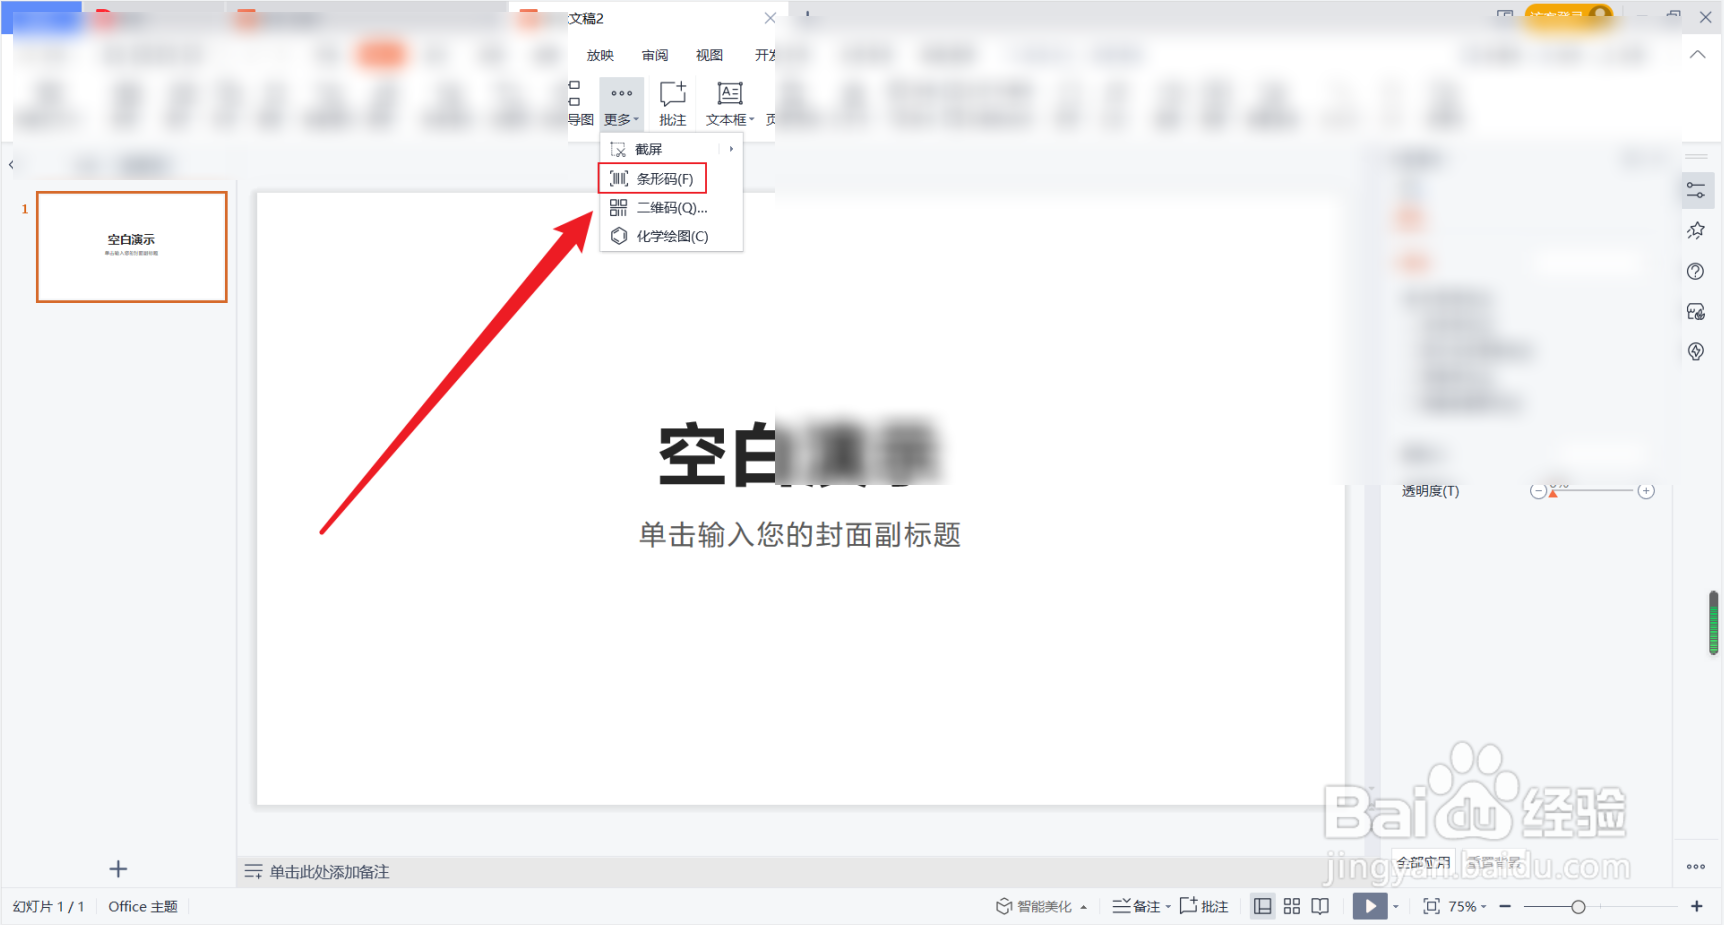Click the hexagon icon beside 化学绘图
Viewport: 1724px width, 925px height.
pyautogui.click(x=619, y=236)
